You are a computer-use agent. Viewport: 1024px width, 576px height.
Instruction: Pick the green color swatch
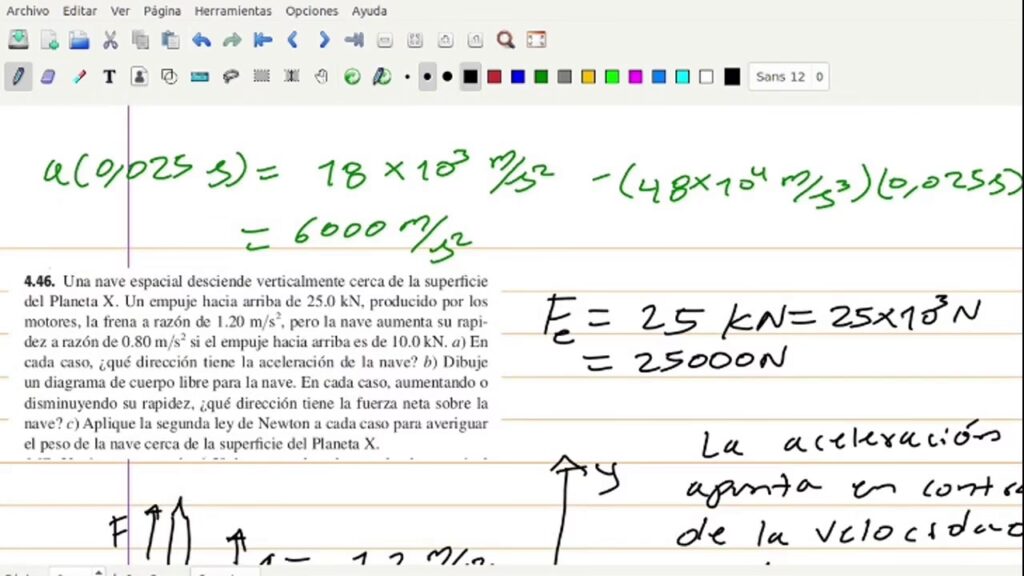point(541,76)
